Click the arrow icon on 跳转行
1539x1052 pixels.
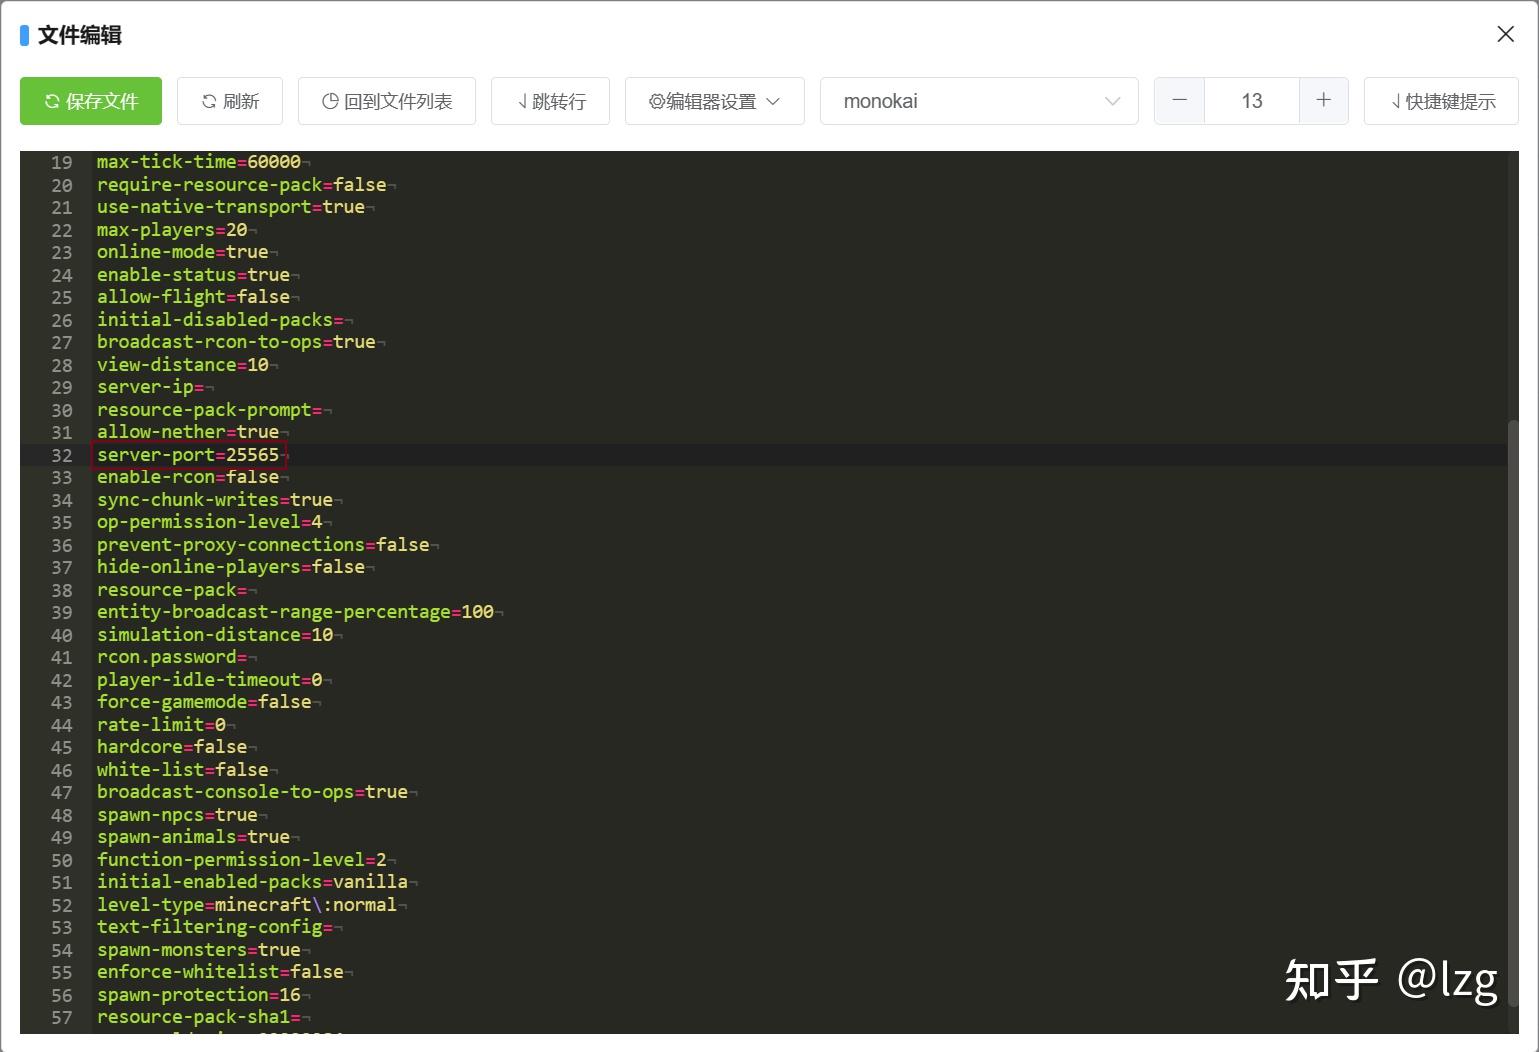coord(522,101)
